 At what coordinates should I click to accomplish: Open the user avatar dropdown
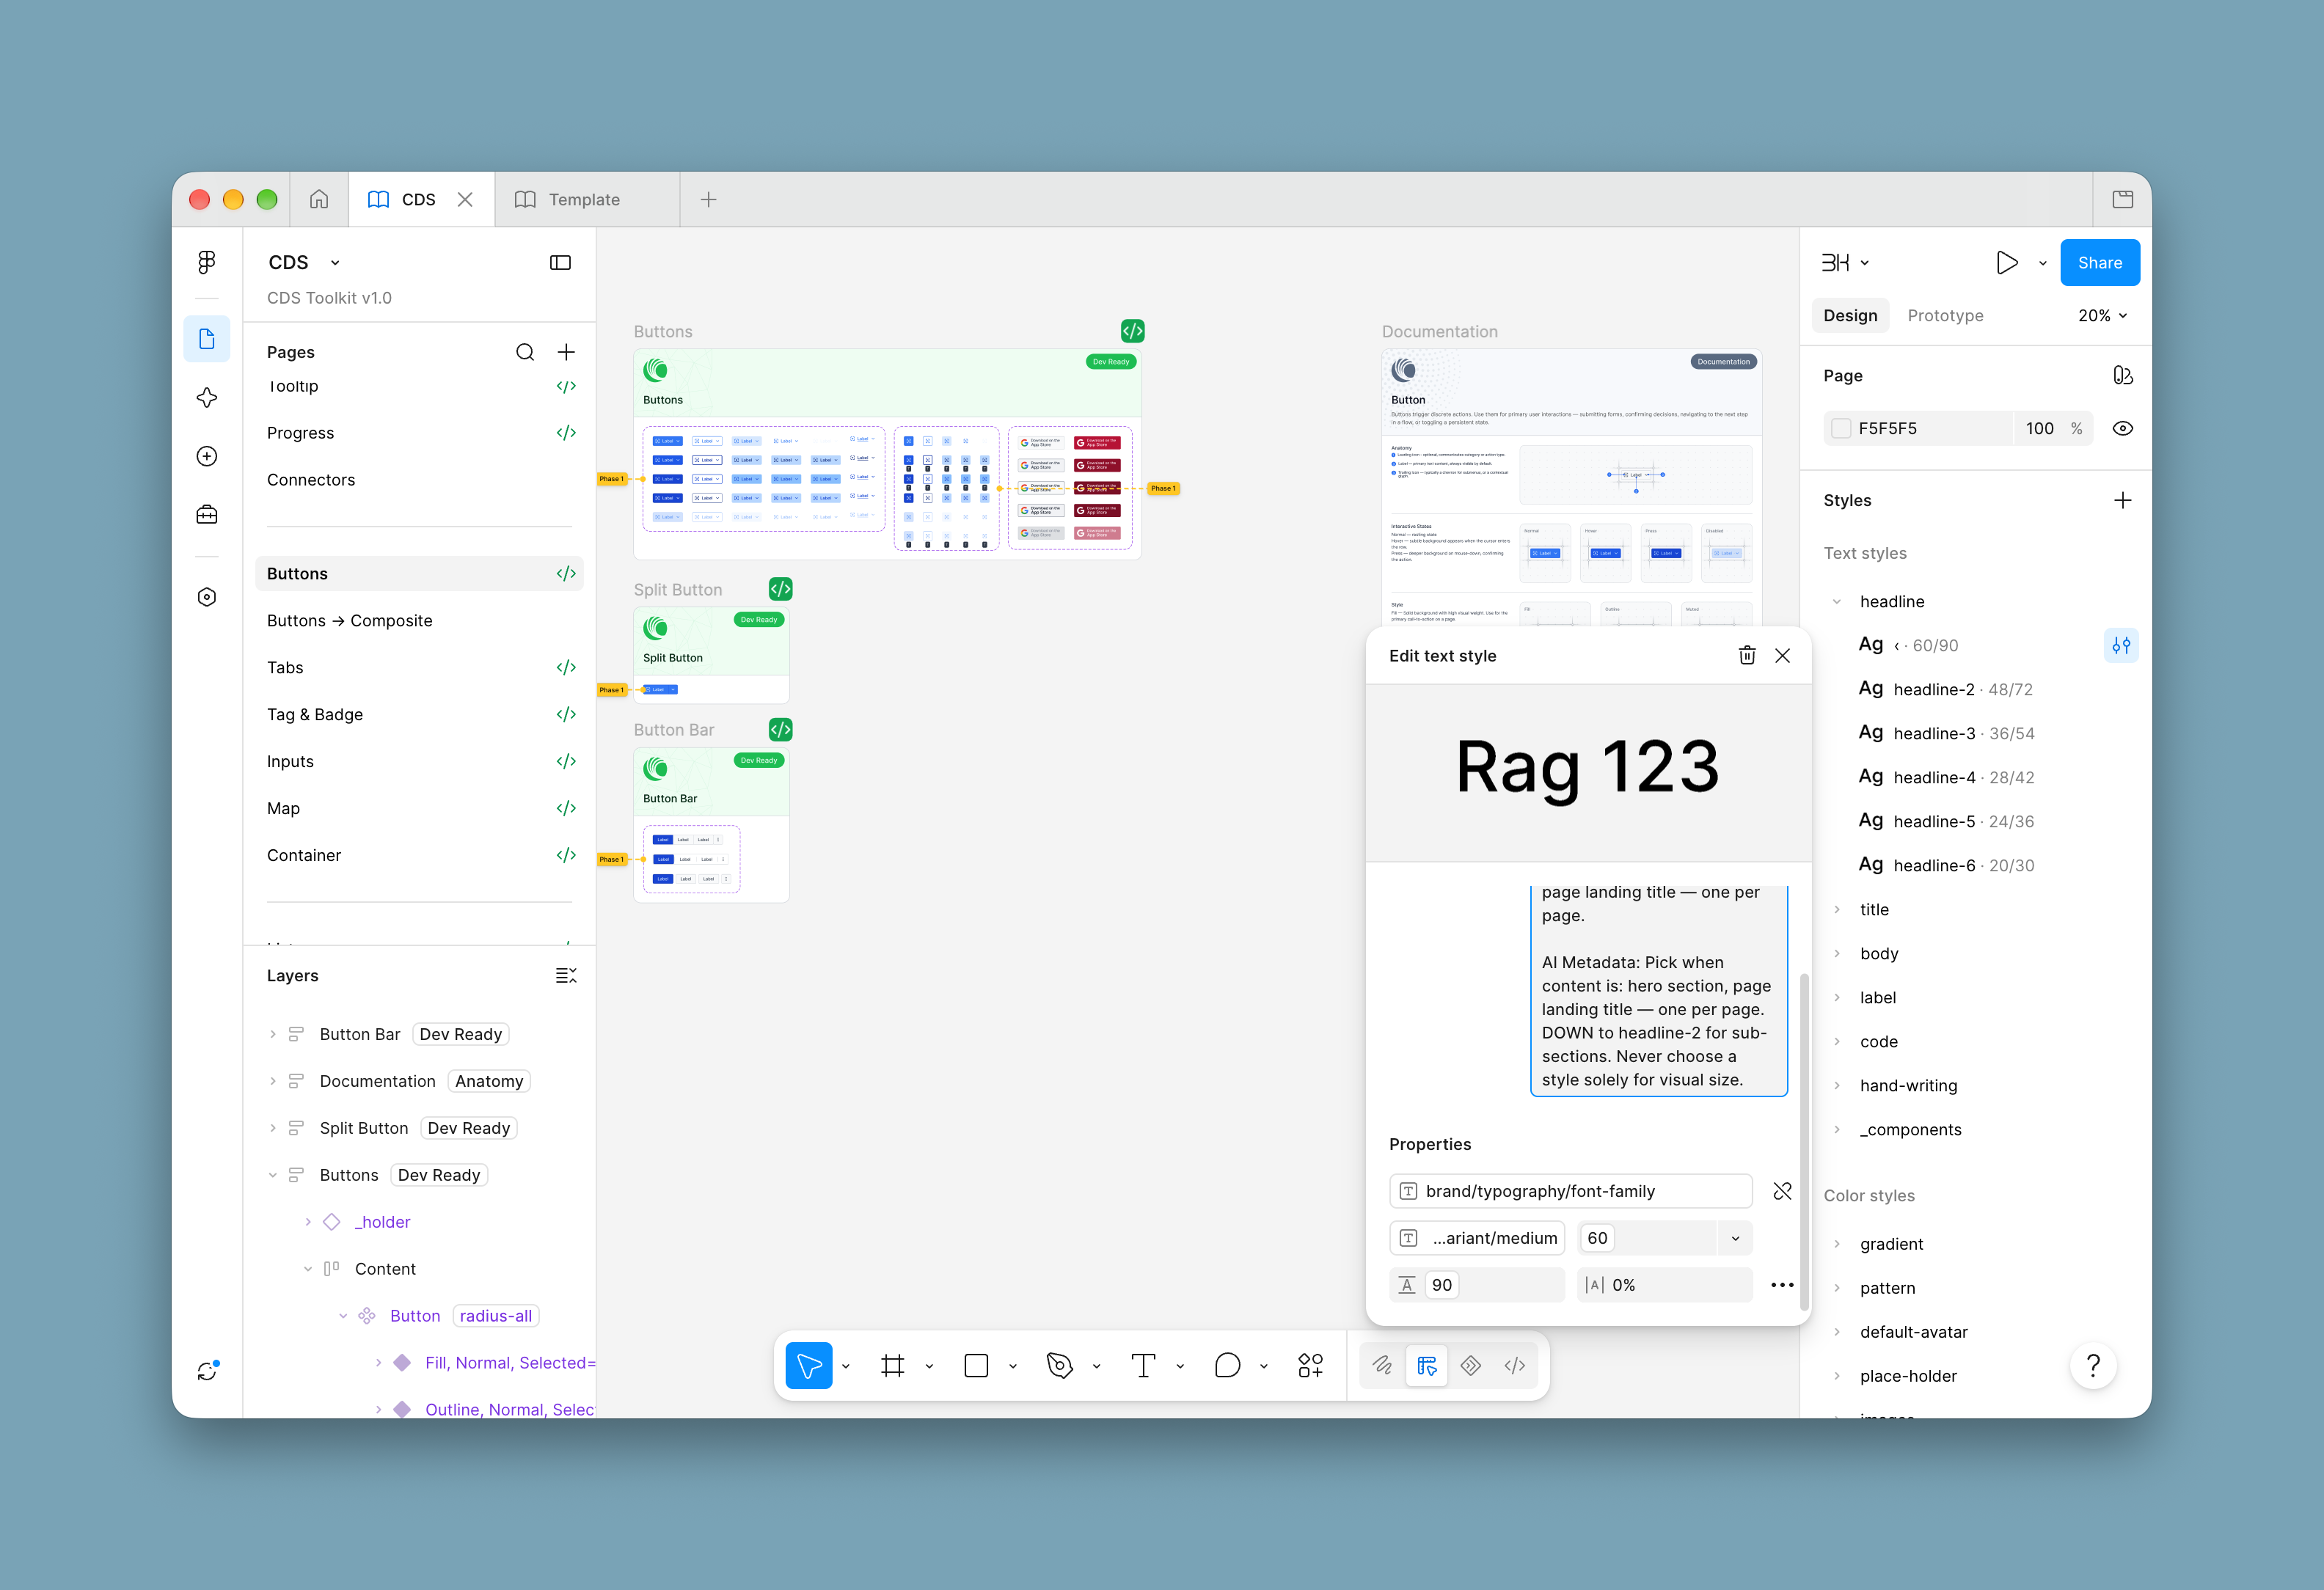coord(1844,262)
